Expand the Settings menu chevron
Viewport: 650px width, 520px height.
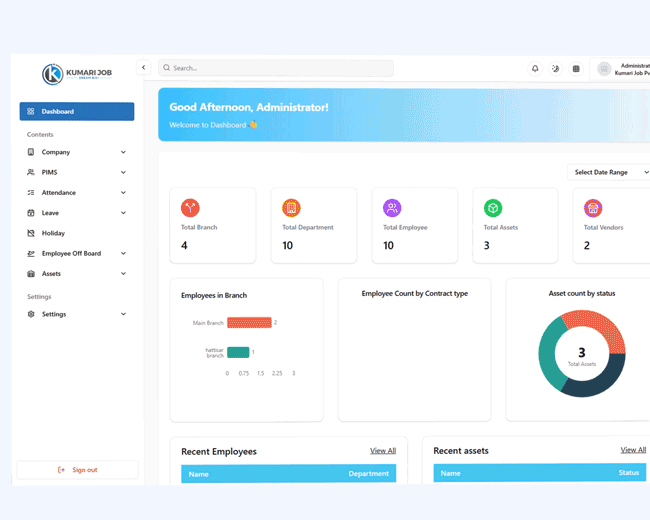pyautogui.click(x=123, y=314)
